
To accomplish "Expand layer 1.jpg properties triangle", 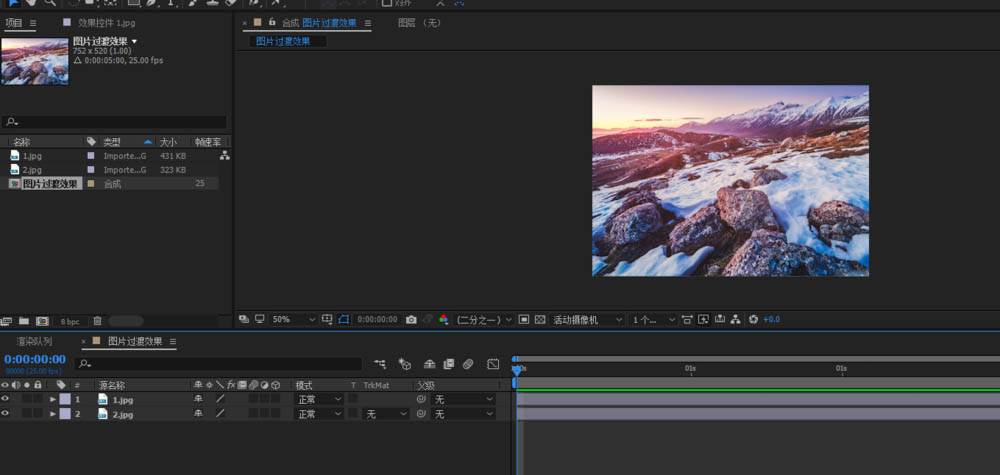I will pyautogui.click(x=52, y=399).
